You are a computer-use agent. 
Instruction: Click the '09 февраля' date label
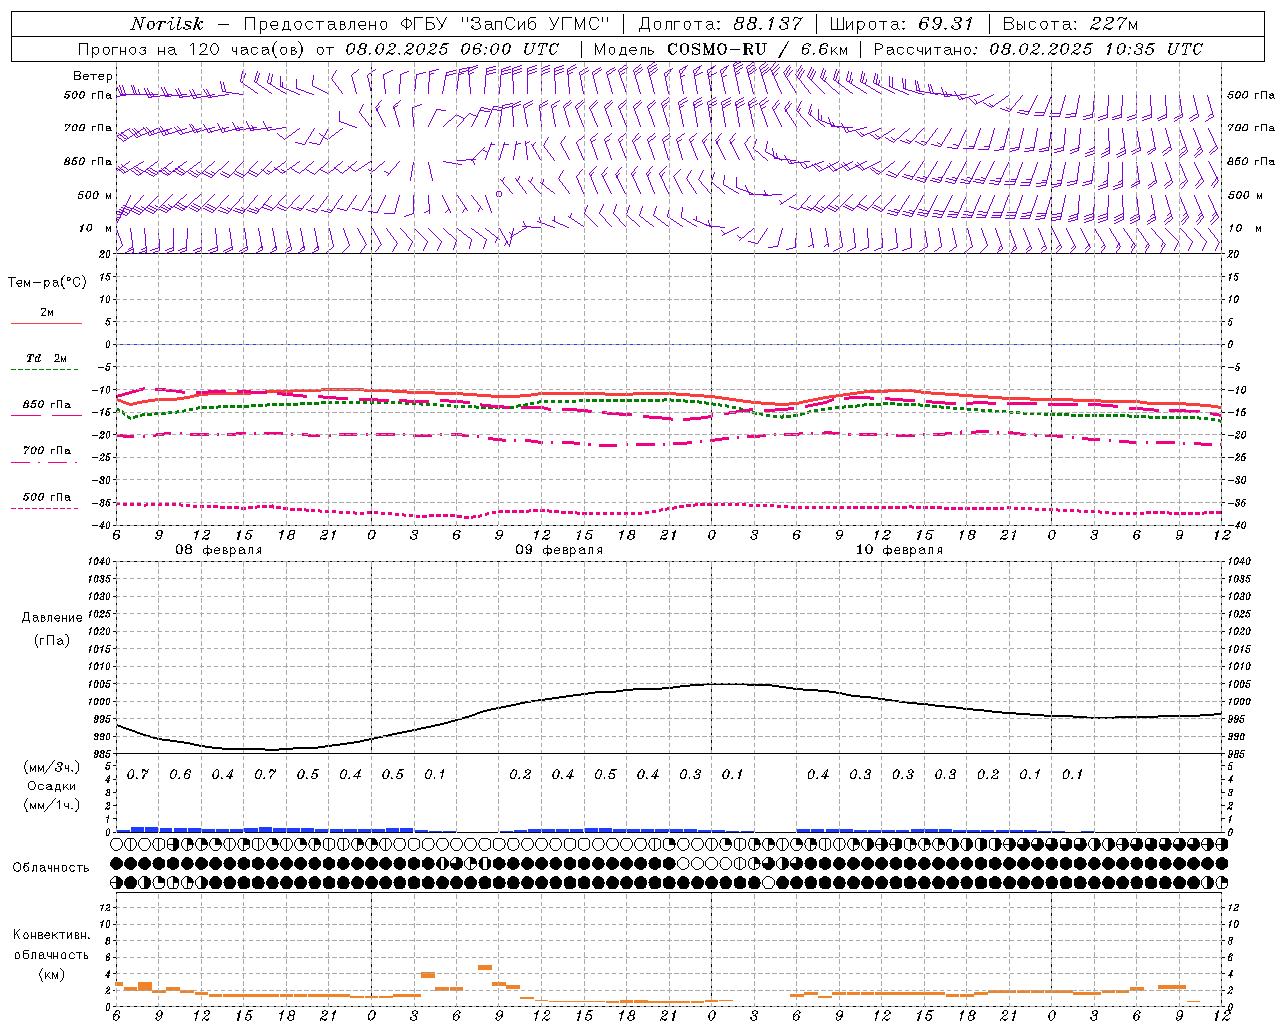(x=559, y=550)
